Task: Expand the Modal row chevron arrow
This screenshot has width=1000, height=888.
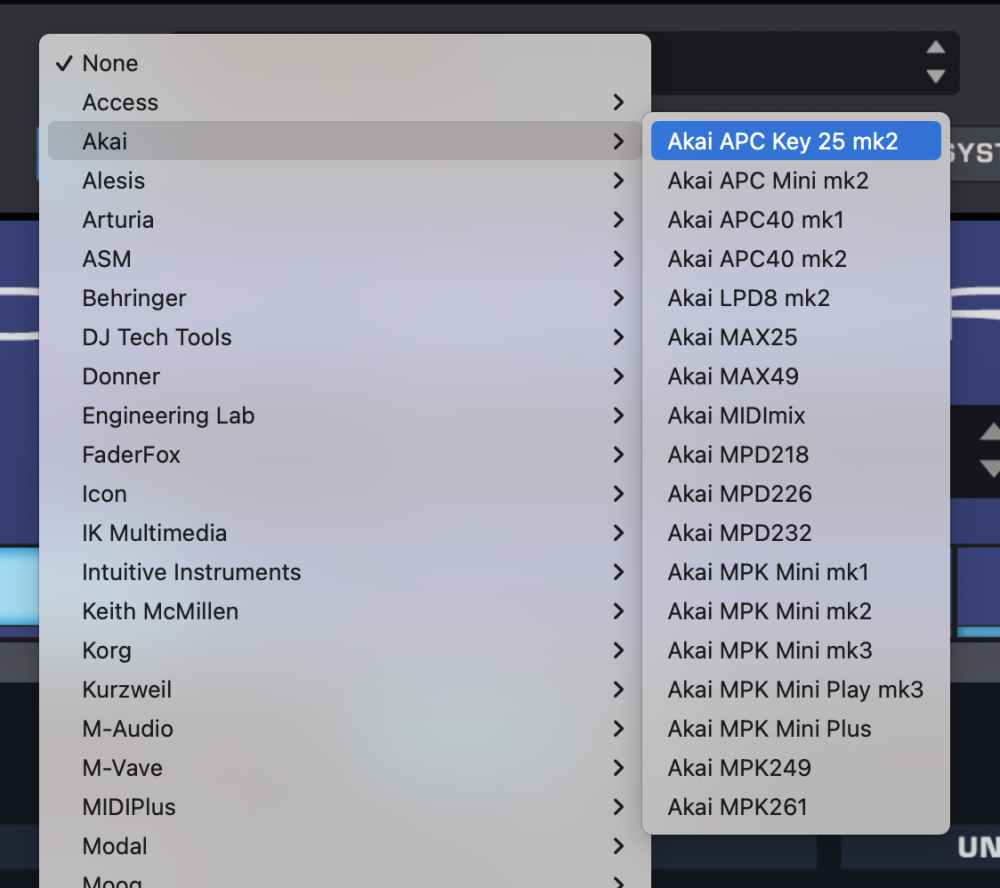Action: [x=618, y=846]
